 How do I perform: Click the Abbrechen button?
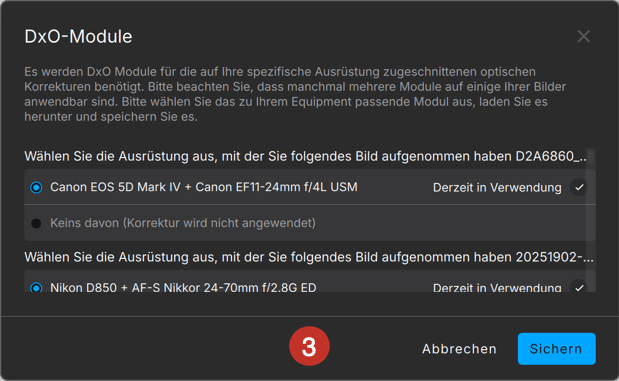459,349
